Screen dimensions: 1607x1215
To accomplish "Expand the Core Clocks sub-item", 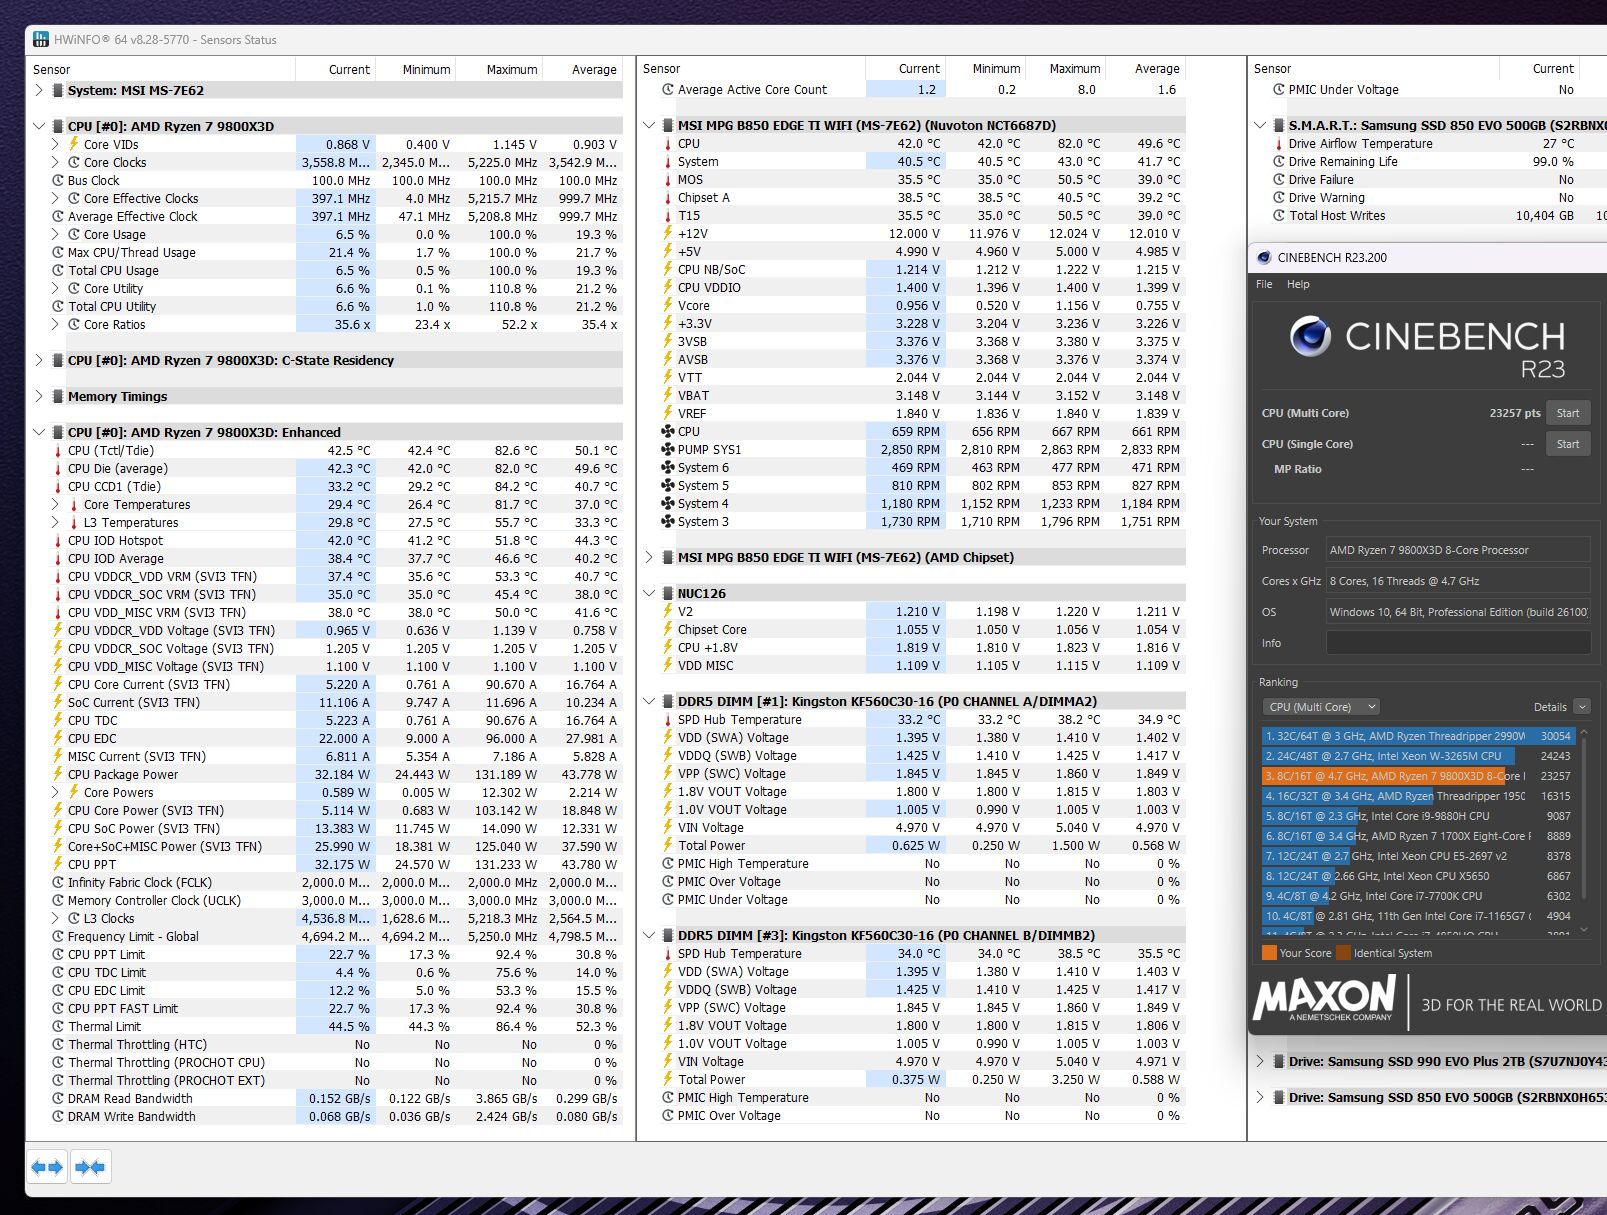I will (56, 162).
